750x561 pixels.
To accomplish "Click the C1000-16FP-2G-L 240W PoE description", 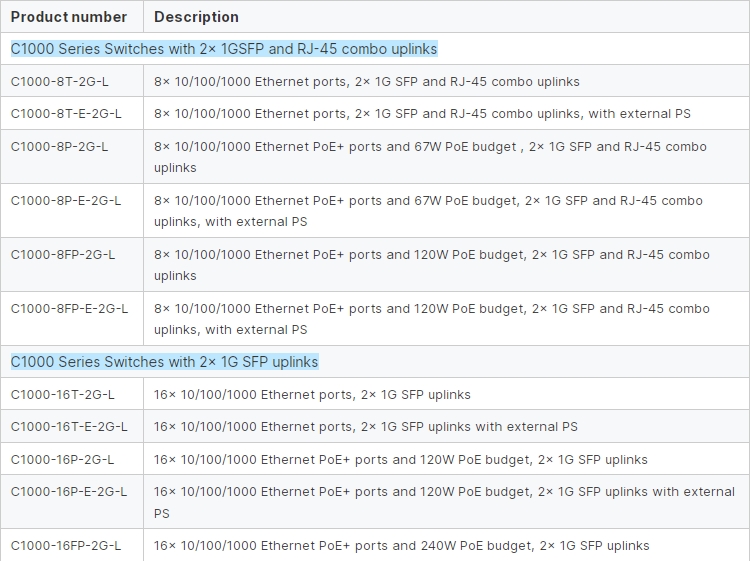I will 401,546.
